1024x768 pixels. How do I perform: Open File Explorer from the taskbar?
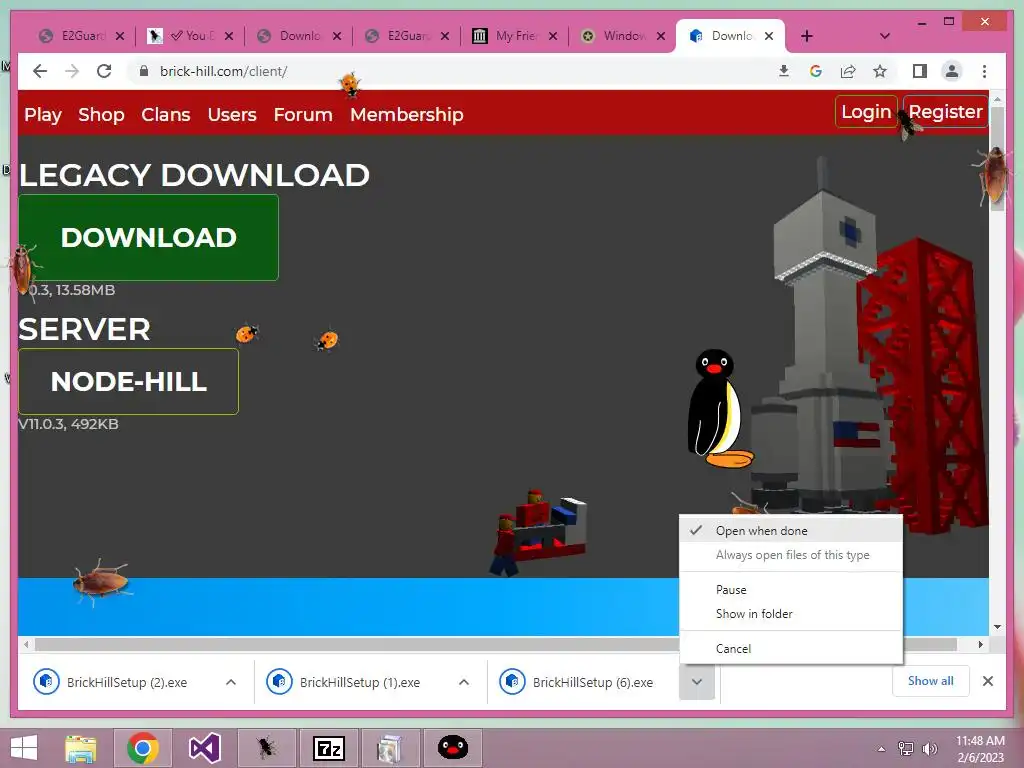coord(81,748)
